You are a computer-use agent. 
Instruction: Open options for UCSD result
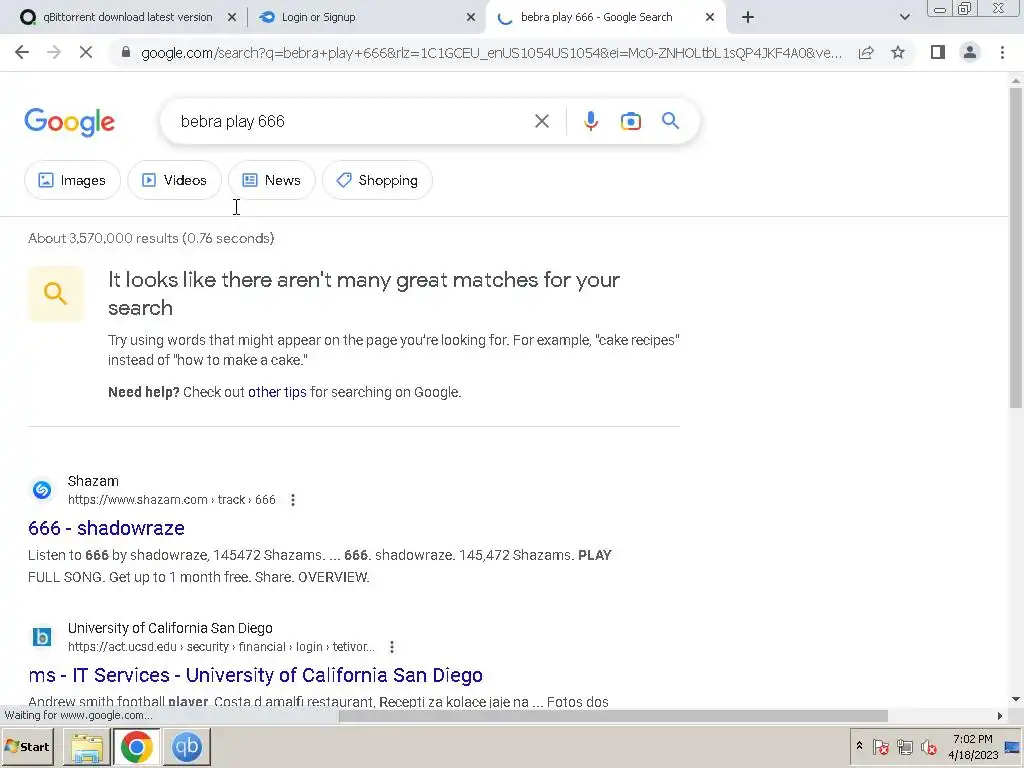[x=391, y=647]
